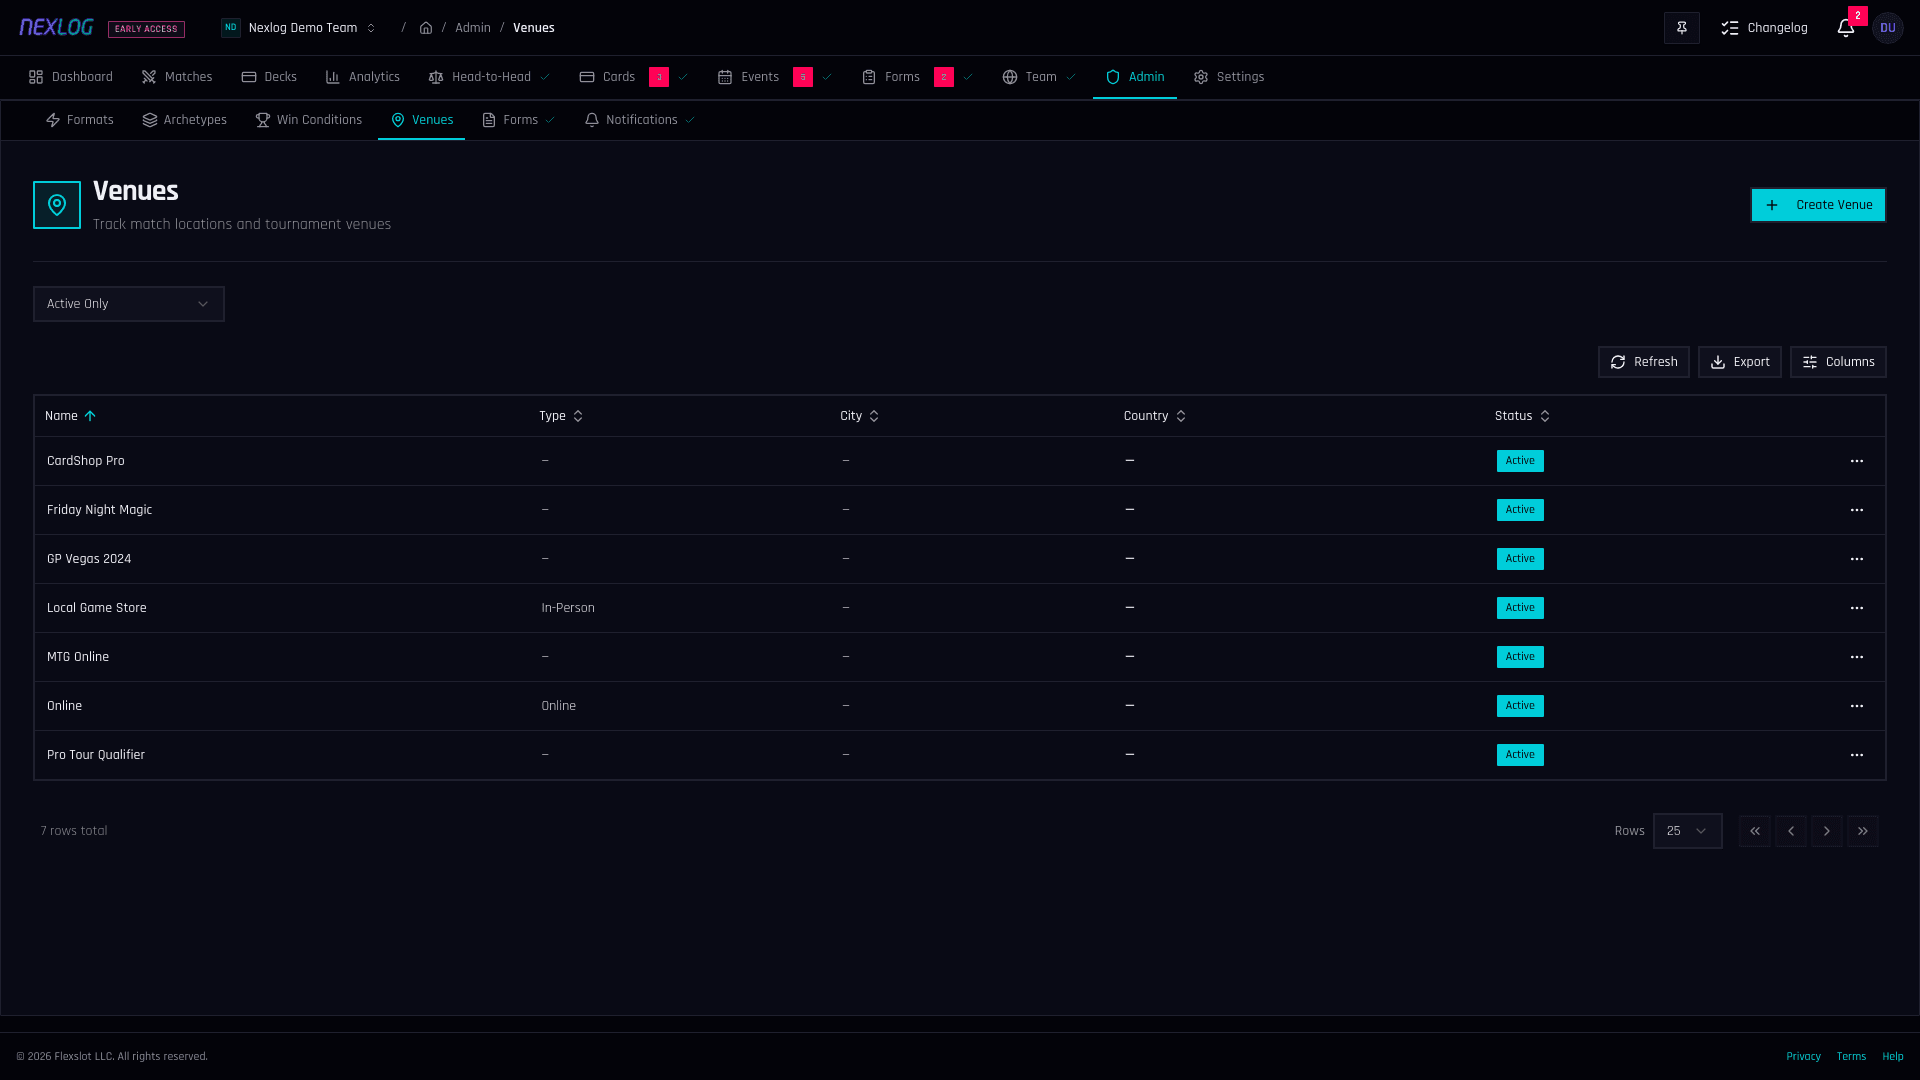The image size is (1920, 1080).
Task: Open the Matches tab
Action: 177,77
